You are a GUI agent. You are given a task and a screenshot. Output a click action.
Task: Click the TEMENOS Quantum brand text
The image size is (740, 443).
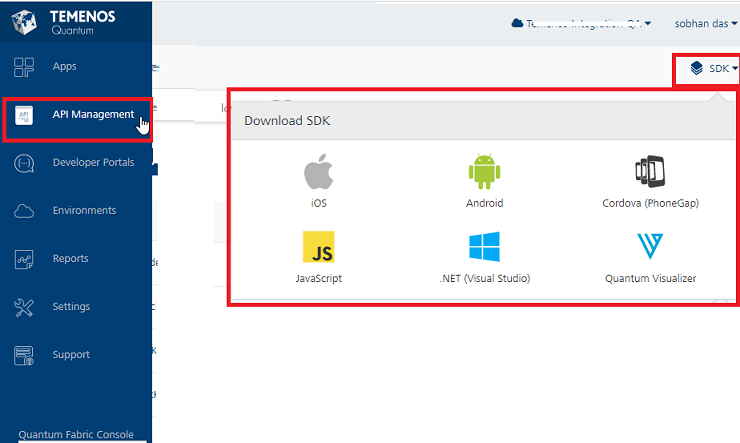point(83,23)
